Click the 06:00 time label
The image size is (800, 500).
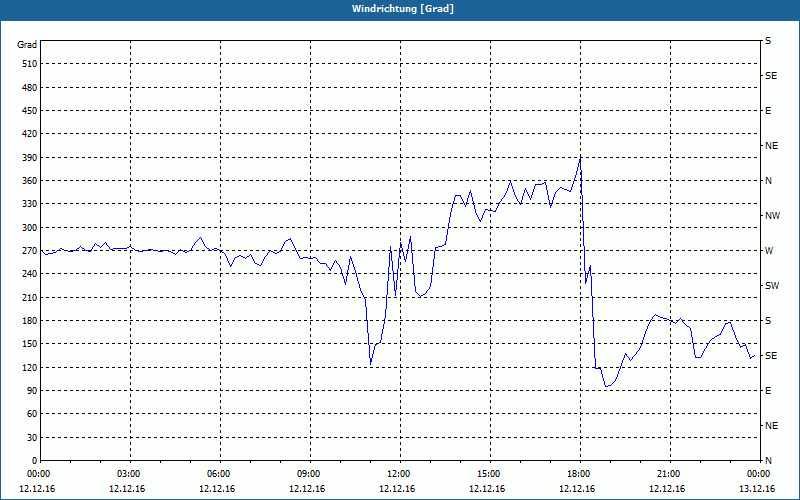[220, 474]
